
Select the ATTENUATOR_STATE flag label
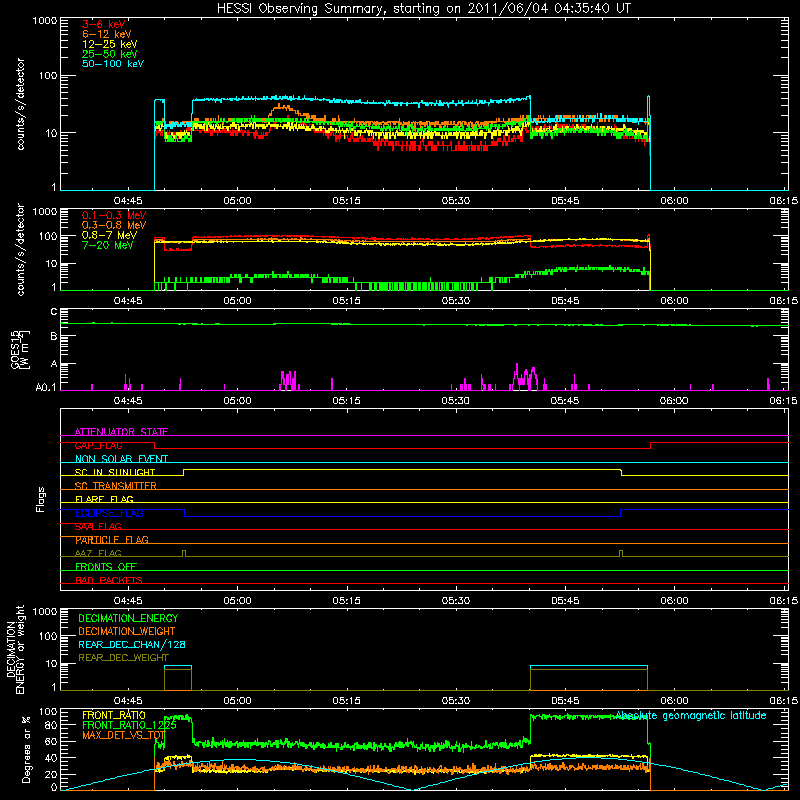tap(121, 432)
